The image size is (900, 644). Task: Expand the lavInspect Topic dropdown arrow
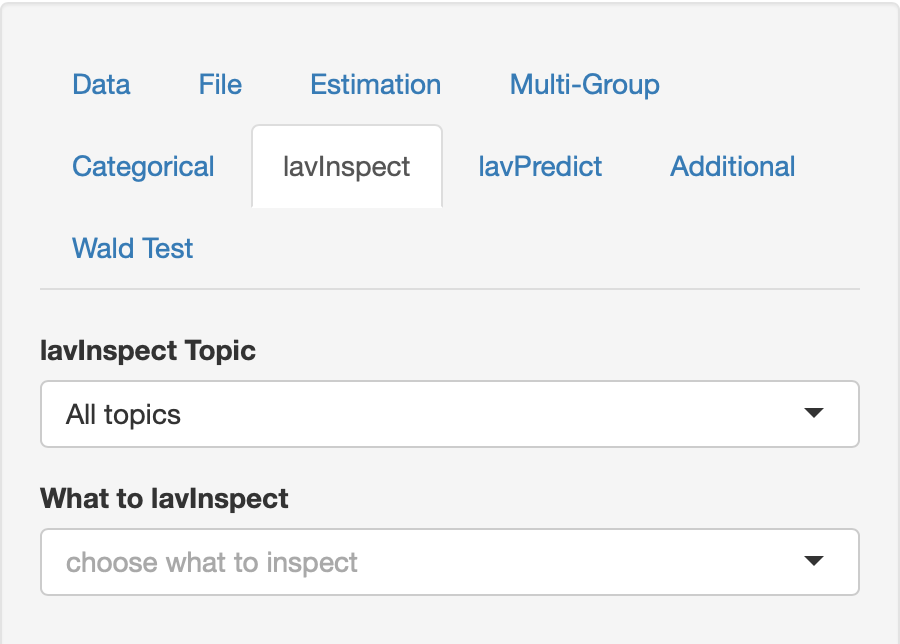pyautogui.click(x=814, y=414)
